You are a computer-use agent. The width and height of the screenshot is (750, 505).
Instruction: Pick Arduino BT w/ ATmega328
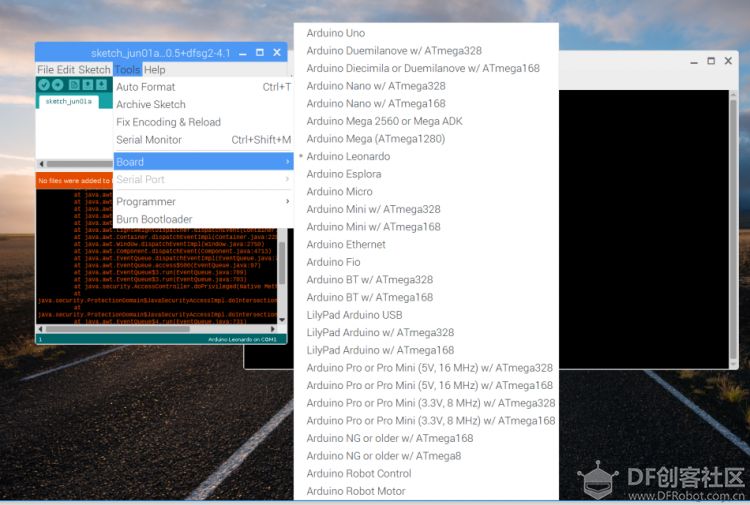426,280
